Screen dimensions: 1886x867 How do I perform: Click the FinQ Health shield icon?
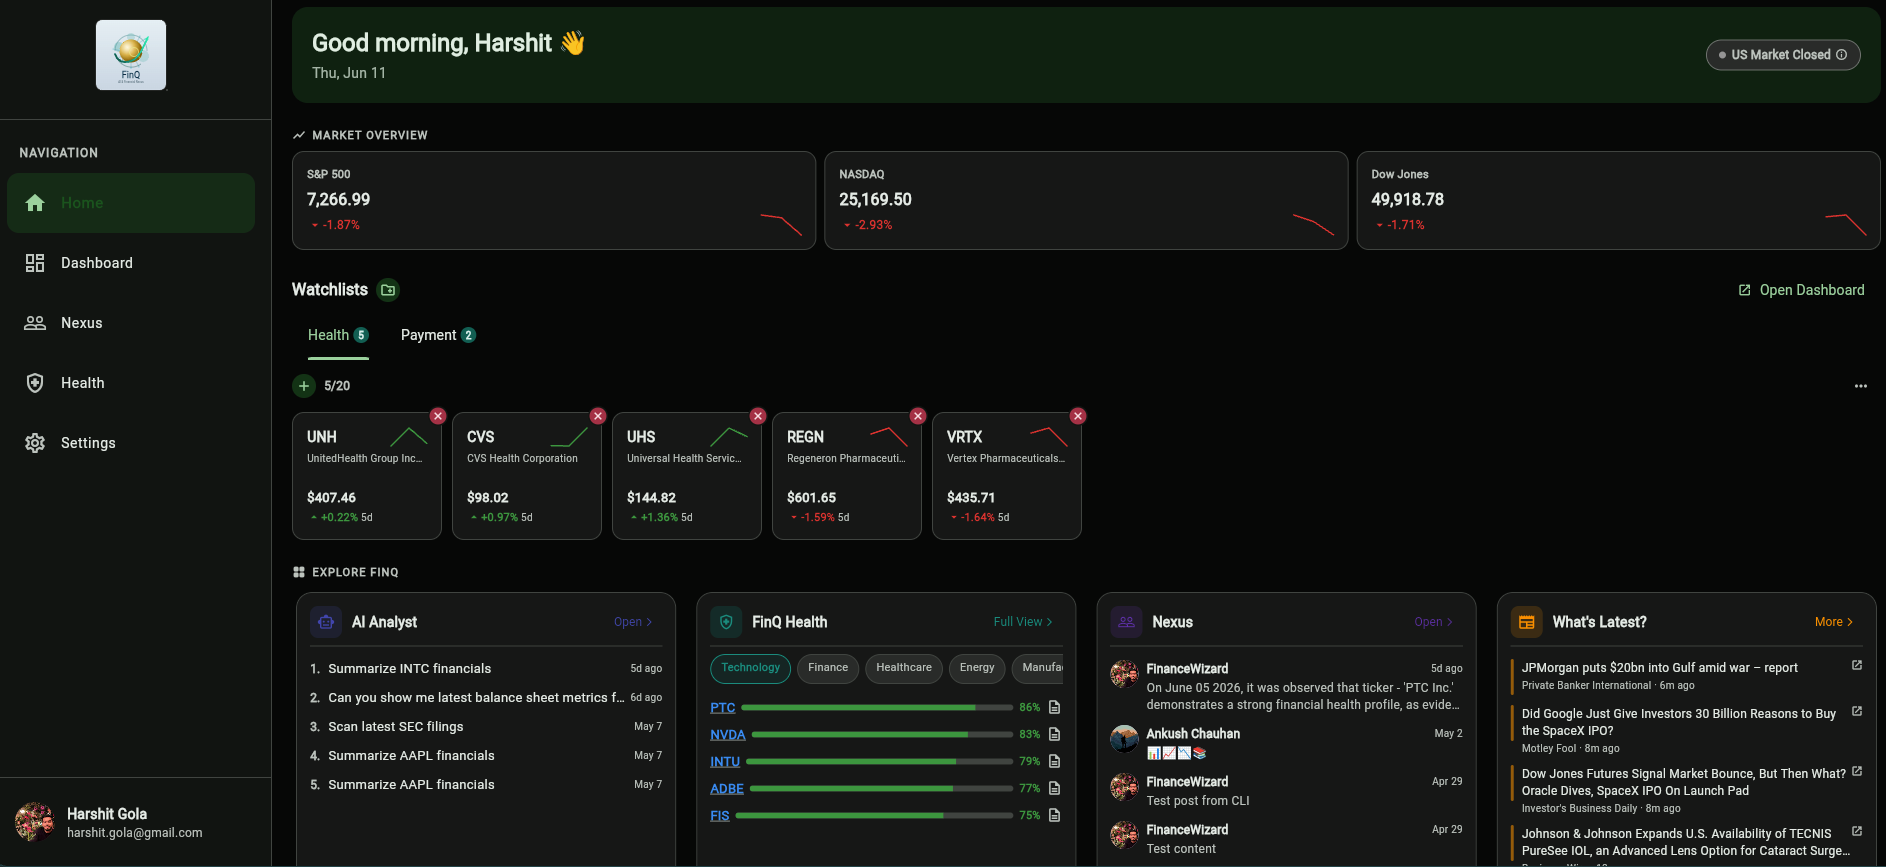(726, 622)
